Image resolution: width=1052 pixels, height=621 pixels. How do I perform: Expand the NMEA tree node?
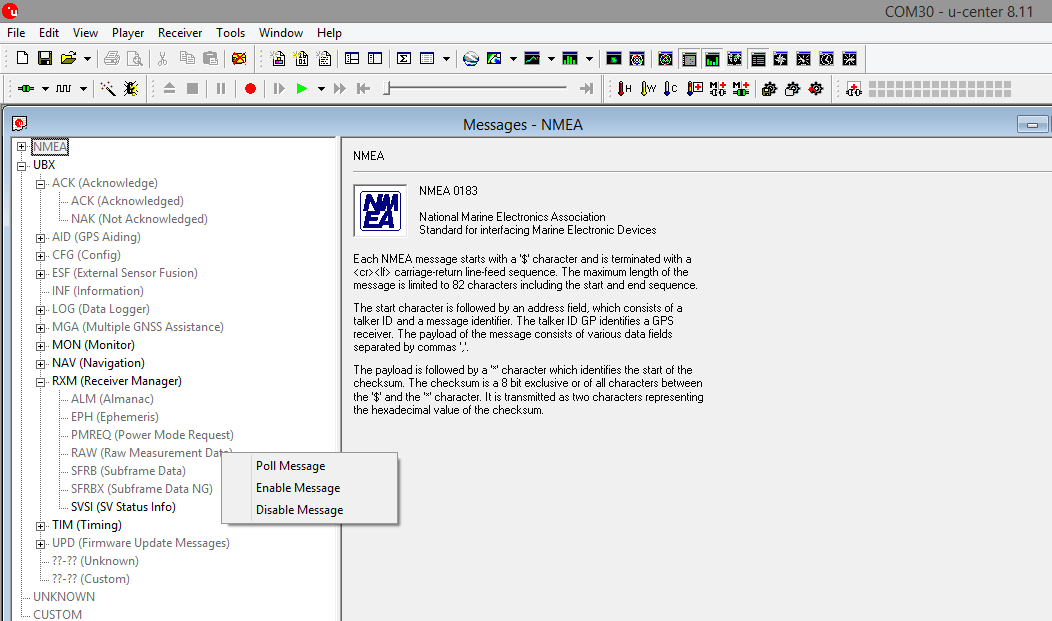click(x=22, y=147)
